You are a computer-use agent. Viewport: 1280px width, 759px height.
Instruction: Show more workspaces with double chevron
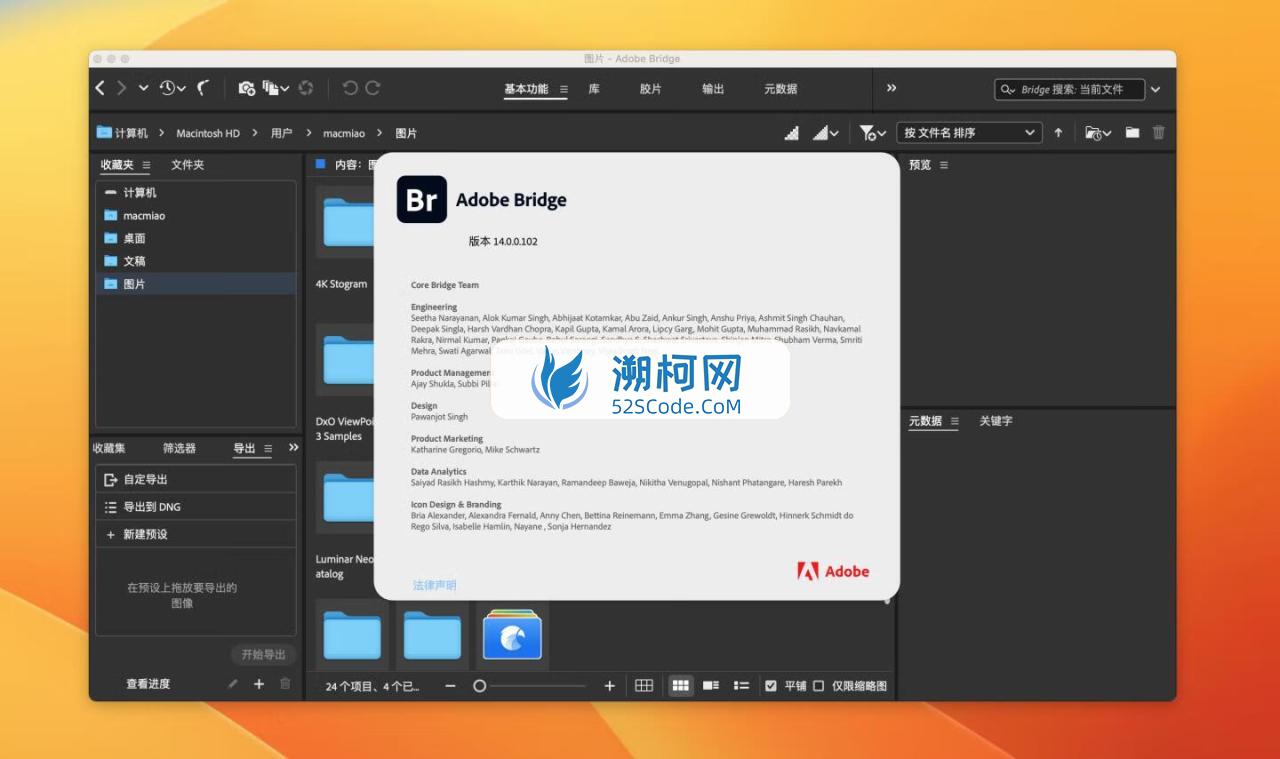tap(892, 88)
